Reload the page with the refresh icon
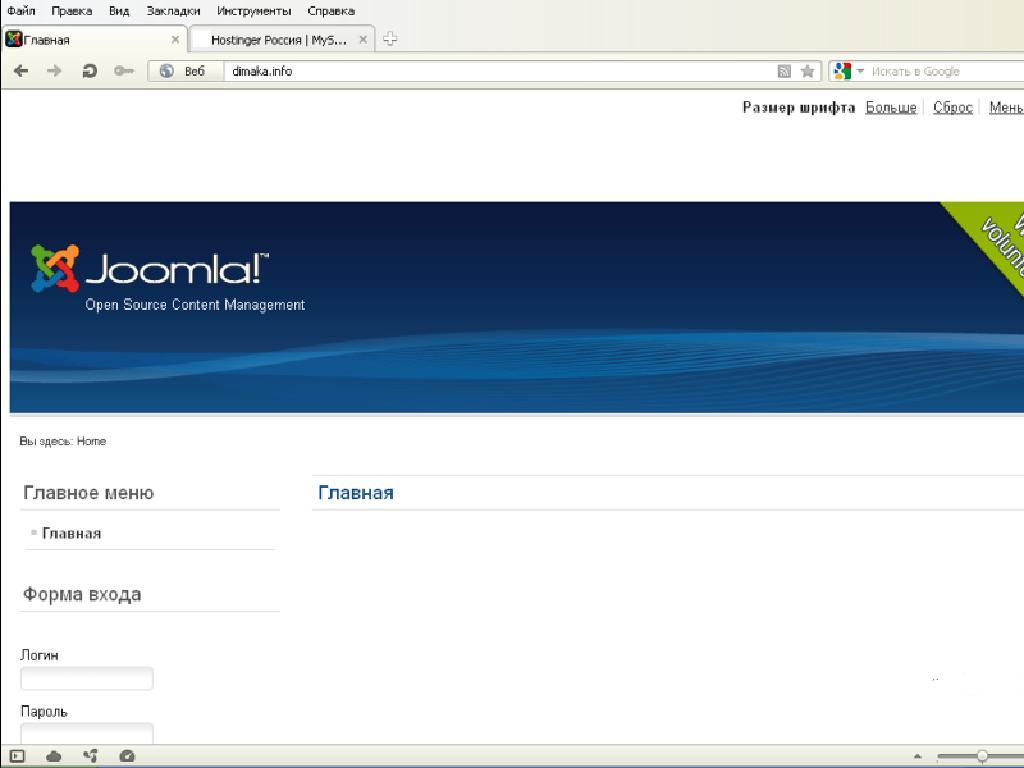Viewport: 1024px width, 768px height. 89,71
